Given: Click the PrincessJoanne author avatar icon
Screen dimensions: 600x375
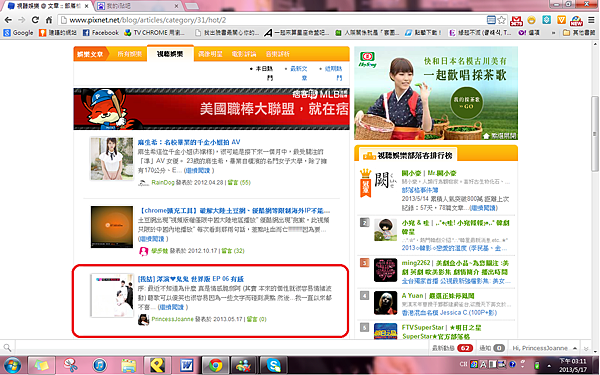Looking at the screenshot, I should (x=143, y=320).
